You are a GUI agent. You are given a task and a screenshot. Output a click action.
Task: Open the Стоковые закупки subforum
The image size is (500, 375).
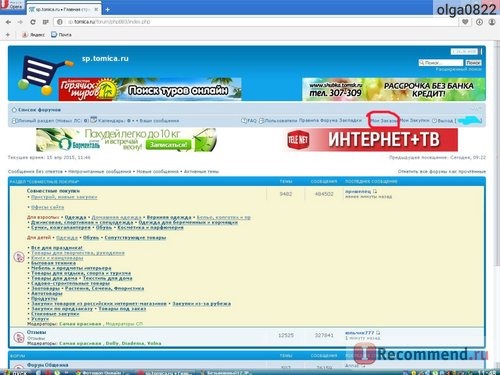pyautogui.click(x=55, y=314)
